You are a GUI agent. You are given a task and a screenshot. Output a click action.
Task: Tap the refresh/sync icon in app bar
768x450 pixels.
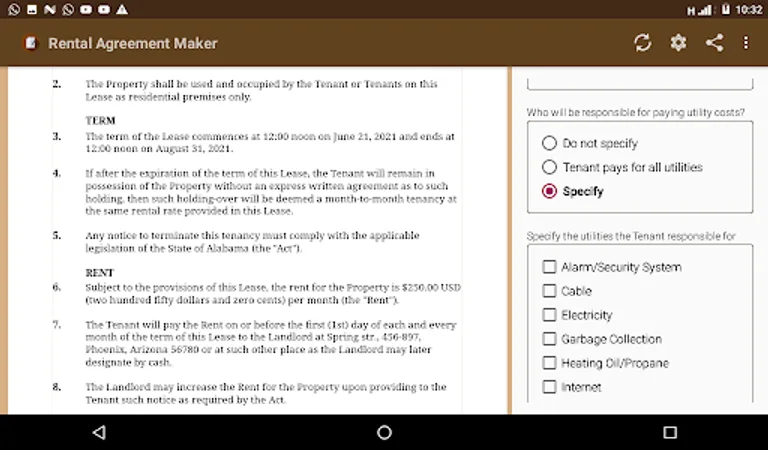pyautogui.click(x=642, y=43)
